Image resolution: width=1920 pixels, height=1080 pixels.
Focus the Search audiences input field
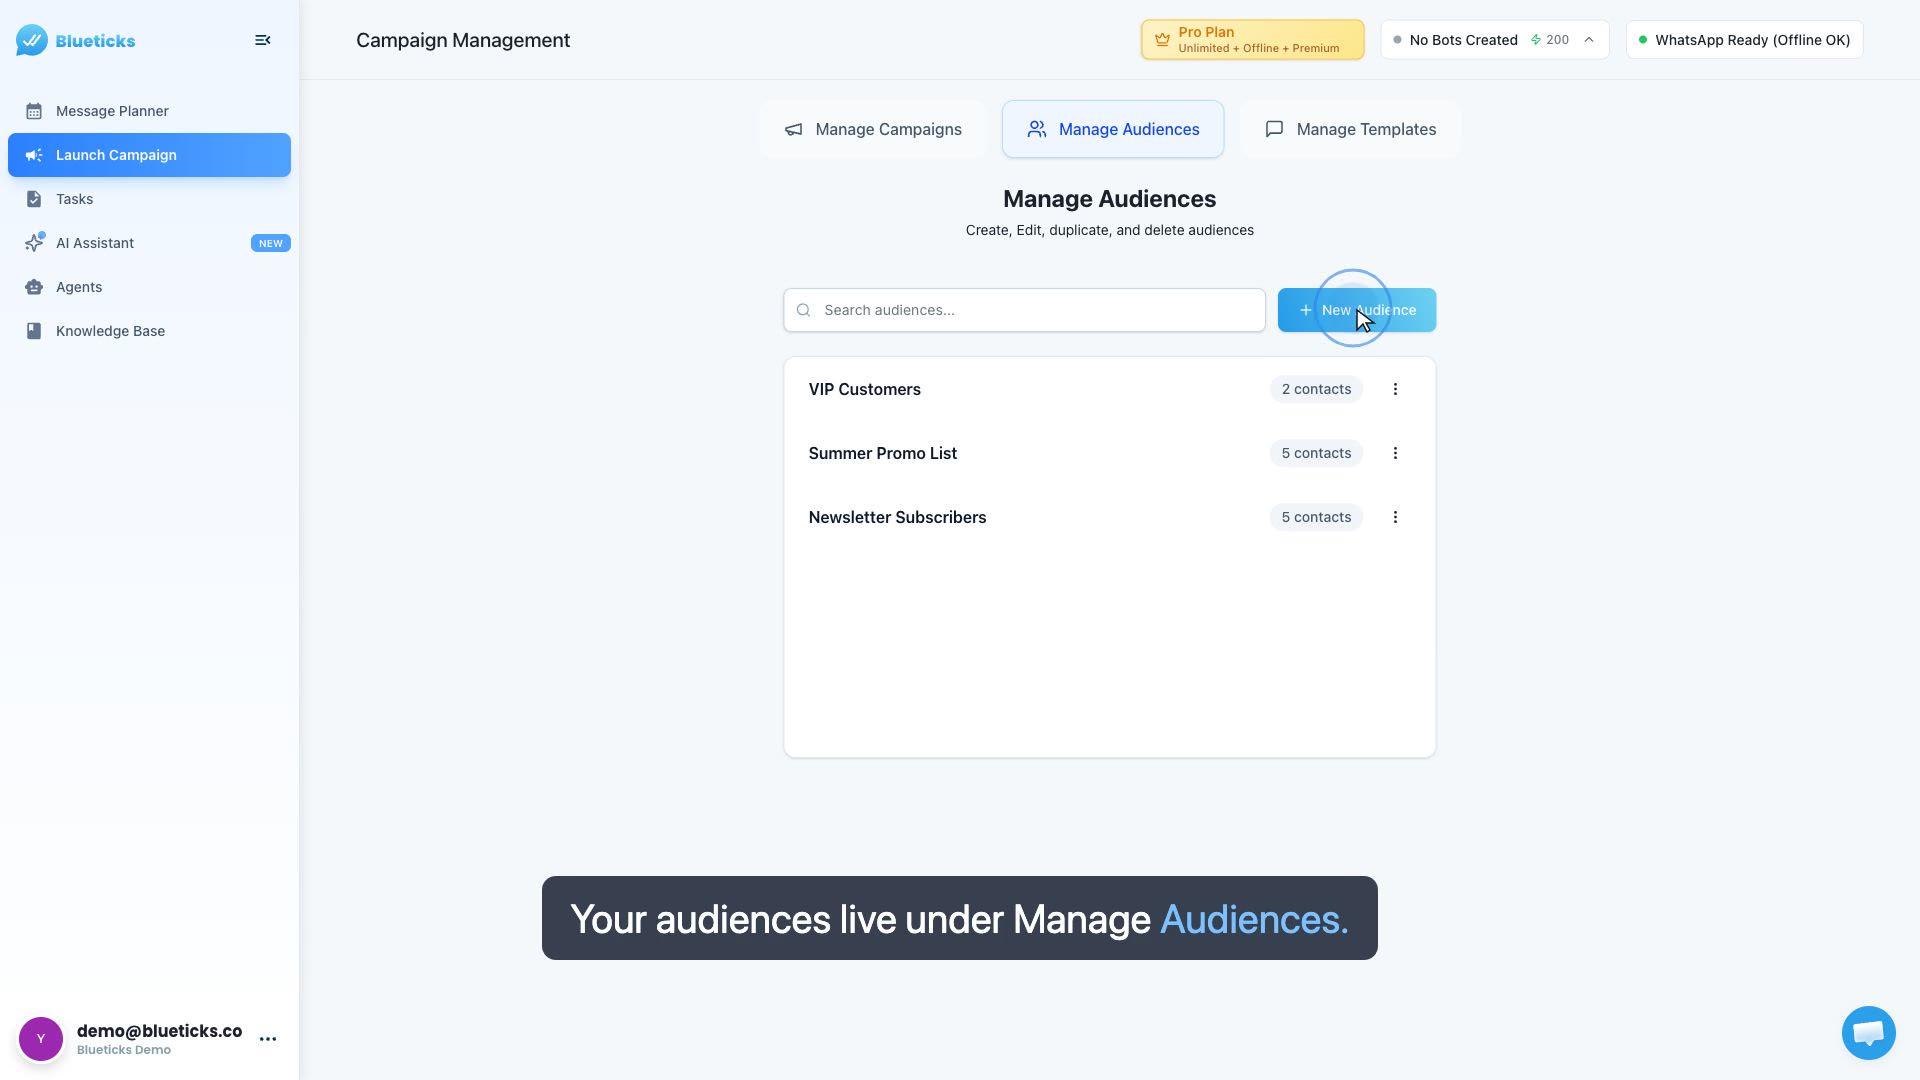[x=1024, y=310]
